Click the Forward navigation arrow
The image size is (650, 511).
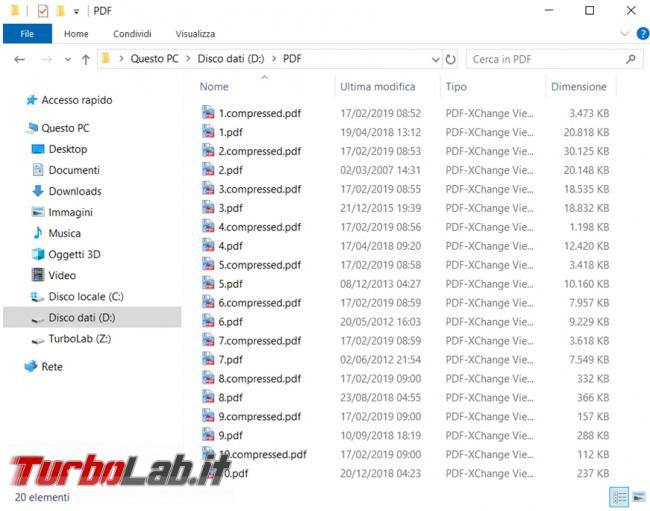click(47, 60)
